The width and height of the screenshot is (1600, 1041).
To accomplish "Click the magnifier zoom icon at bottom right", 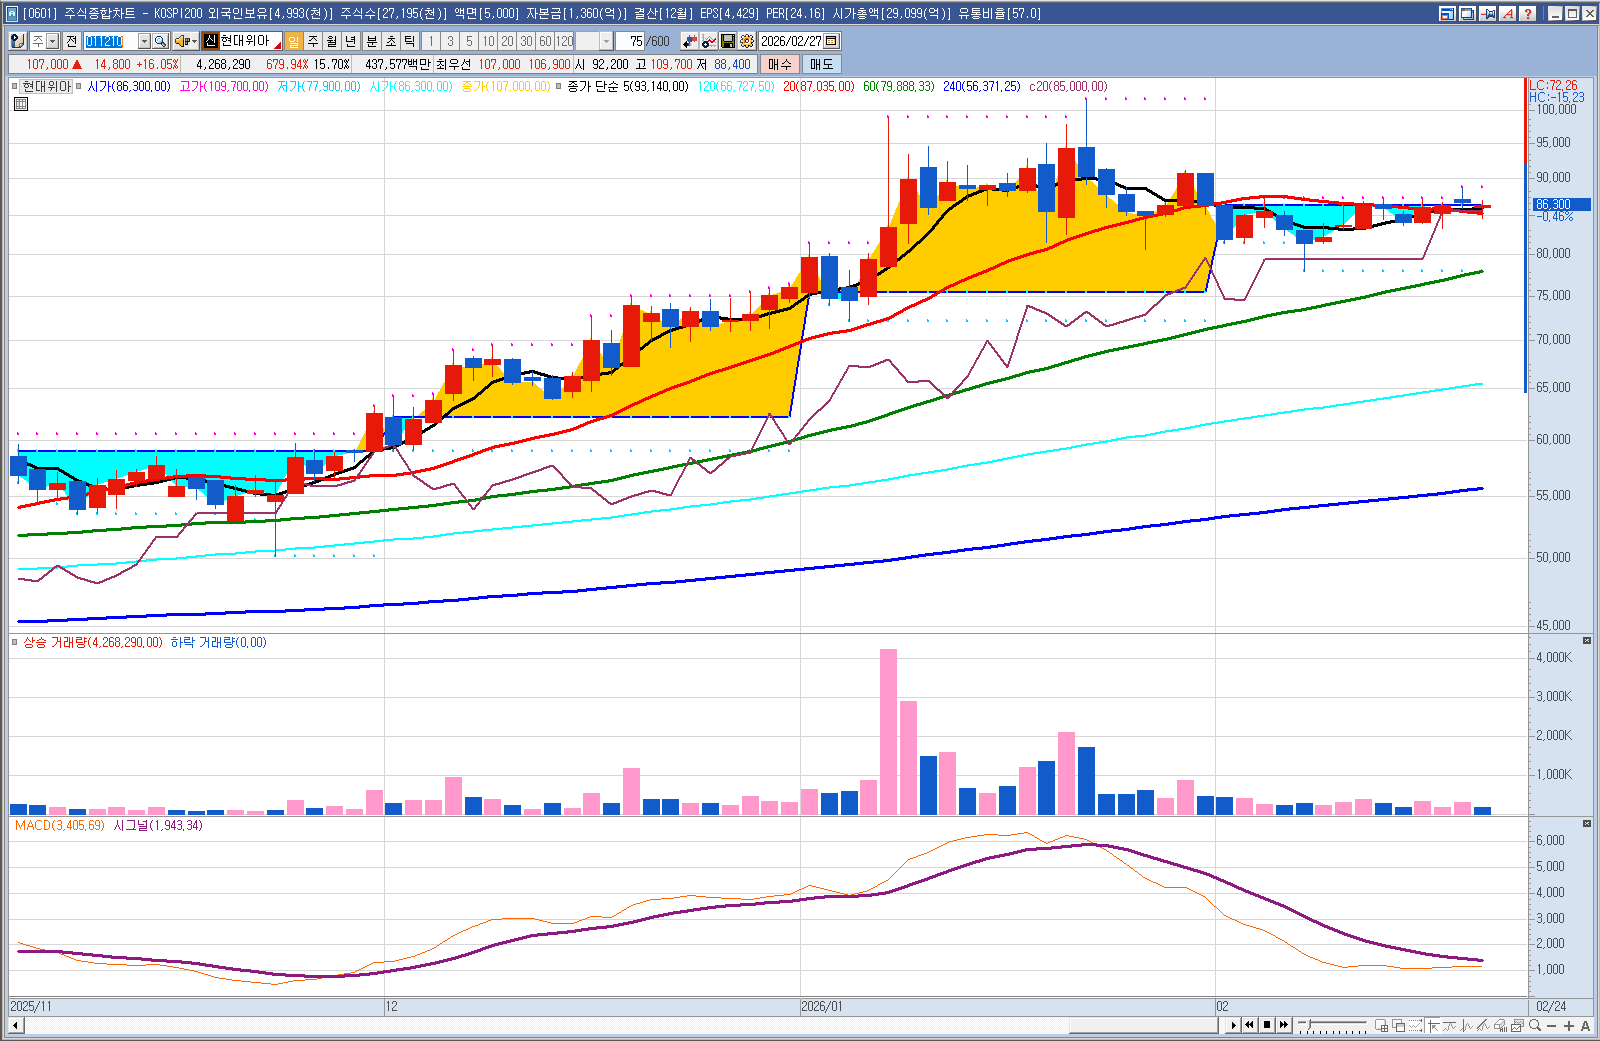I will [1534, 1025].
